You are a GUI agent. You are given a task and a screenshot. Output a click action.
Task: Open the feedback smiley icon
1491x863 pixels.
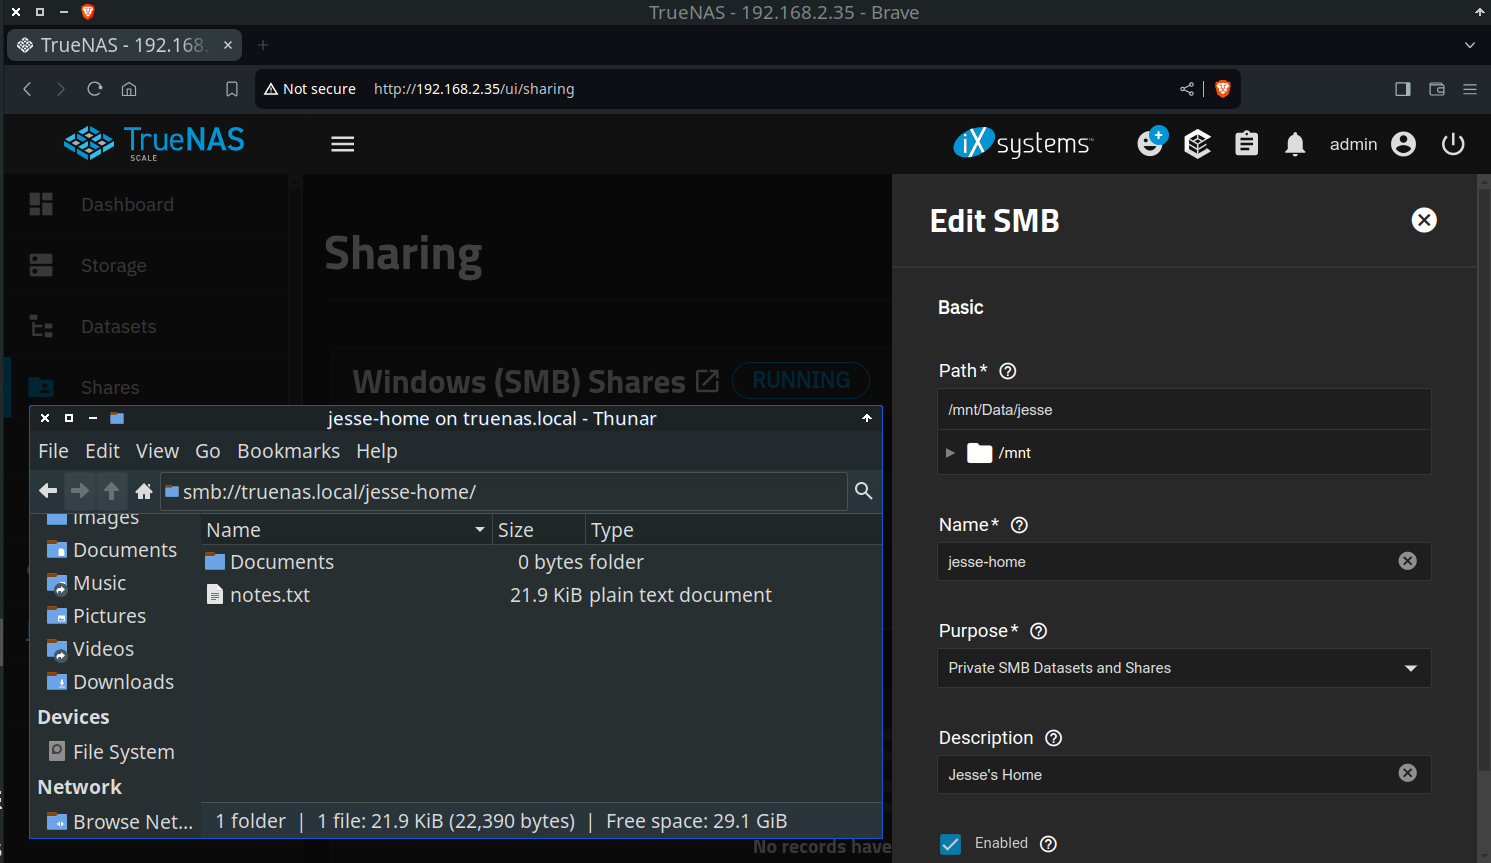coord(1151,142)
